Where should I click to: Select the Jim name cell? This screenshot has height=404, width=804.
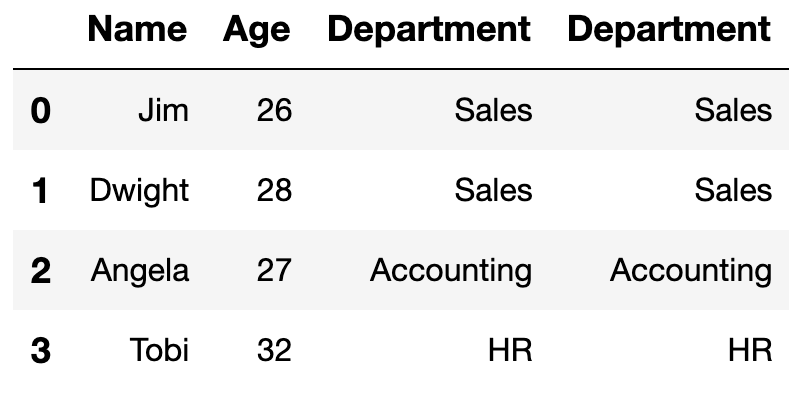[164, 110]
